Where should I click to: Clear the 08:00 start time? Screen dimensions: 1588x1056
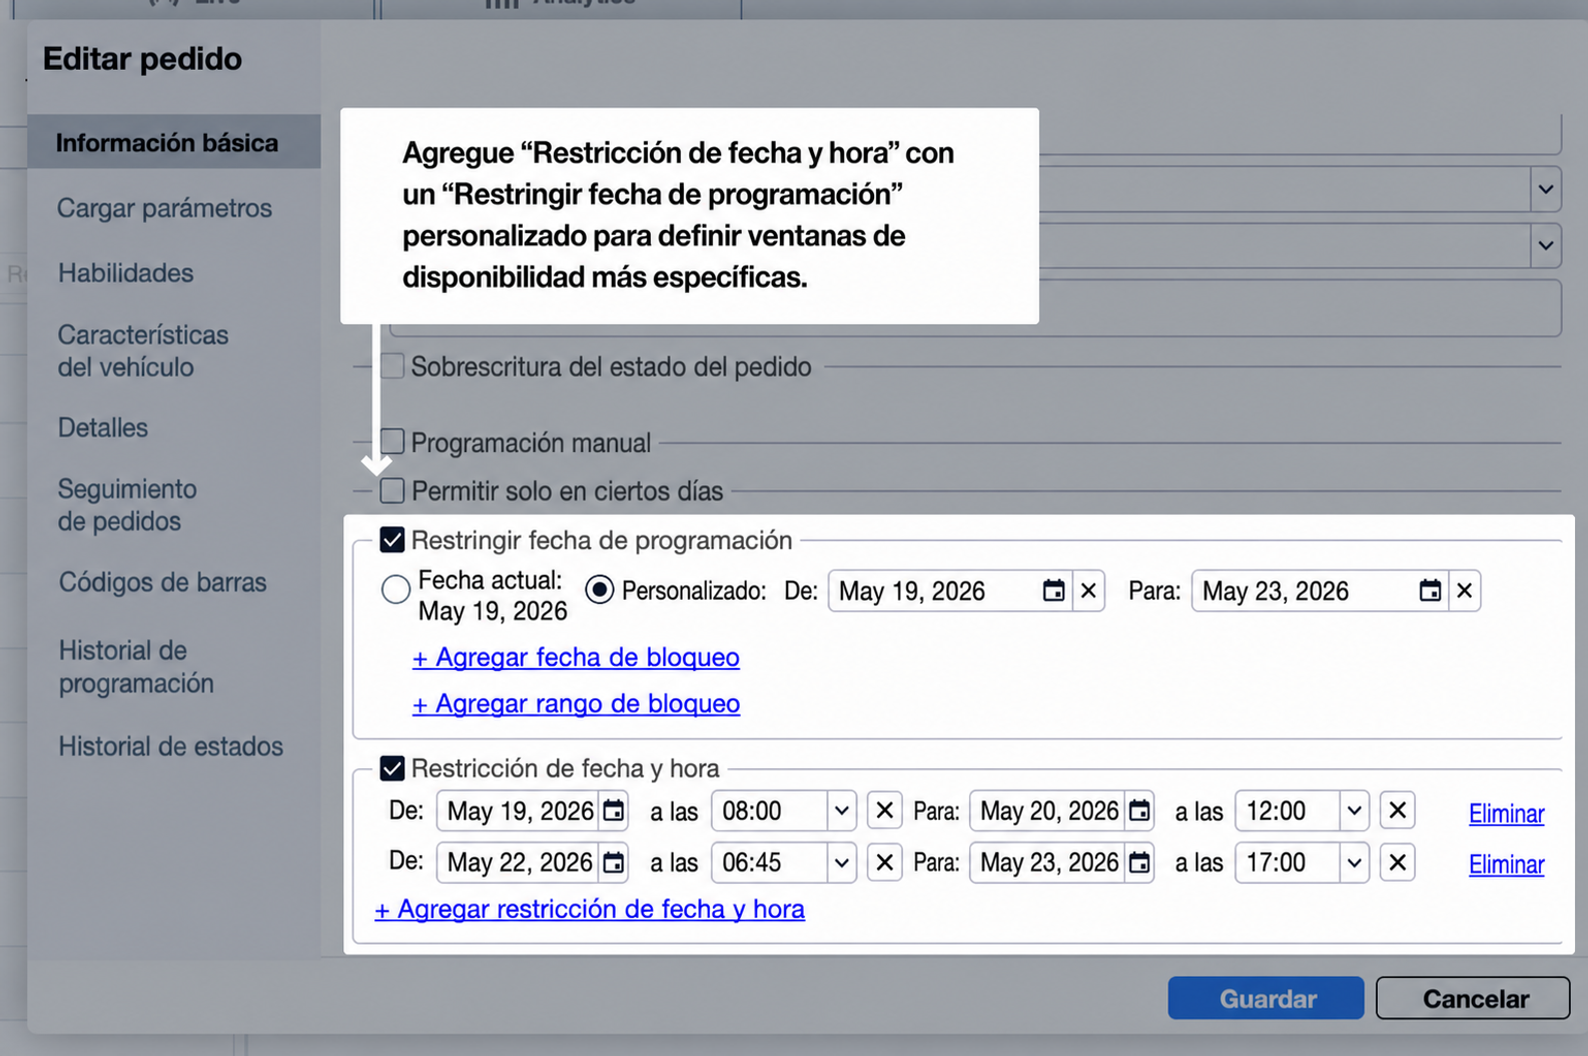[884, 810]
